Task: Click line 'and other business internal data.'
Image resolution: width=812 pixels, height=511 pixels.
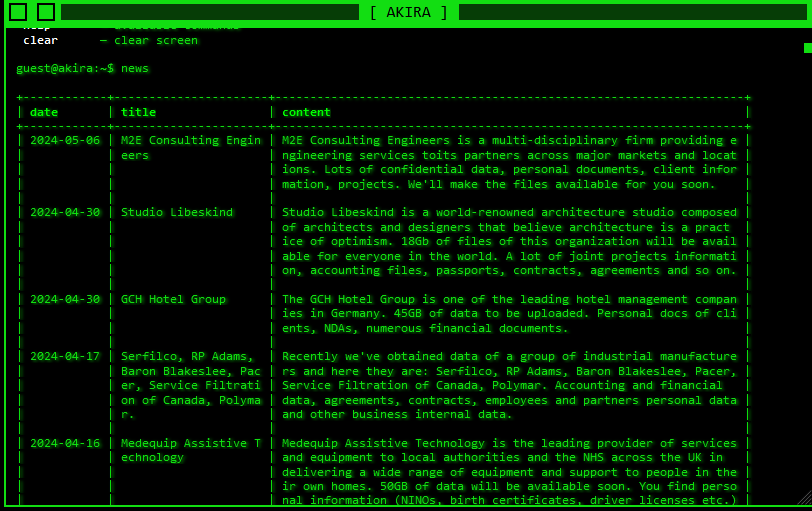Action: (397, 414)
